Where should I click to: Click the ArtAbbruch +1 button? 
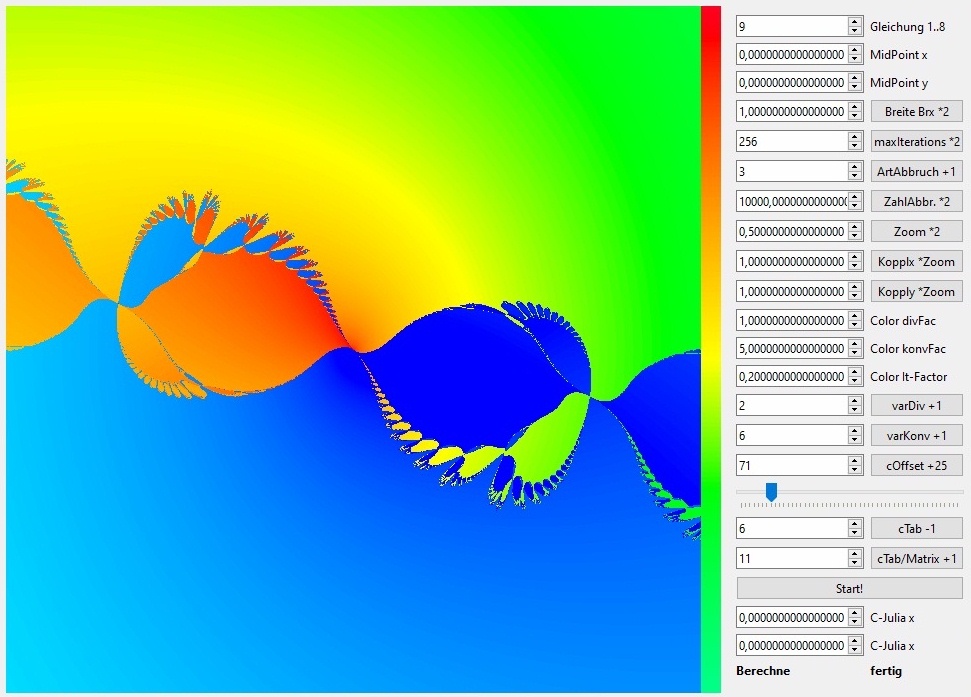coord(917,172)
